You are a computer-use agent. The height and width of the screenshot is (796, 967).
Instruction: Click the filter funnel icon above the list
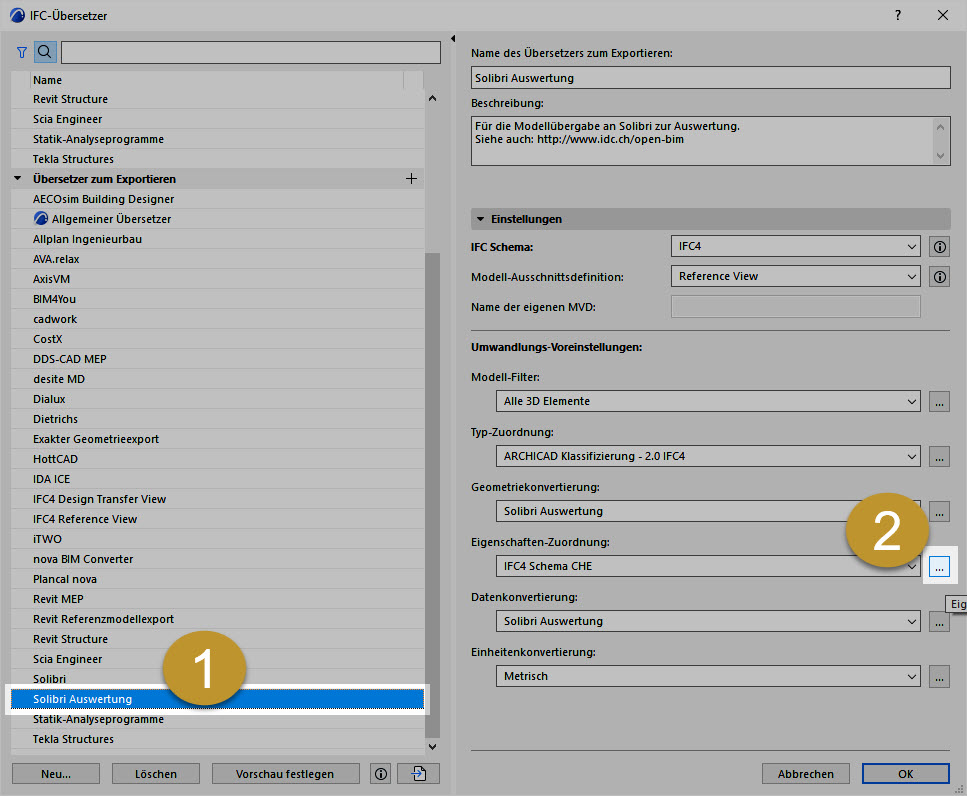[22, 52]
